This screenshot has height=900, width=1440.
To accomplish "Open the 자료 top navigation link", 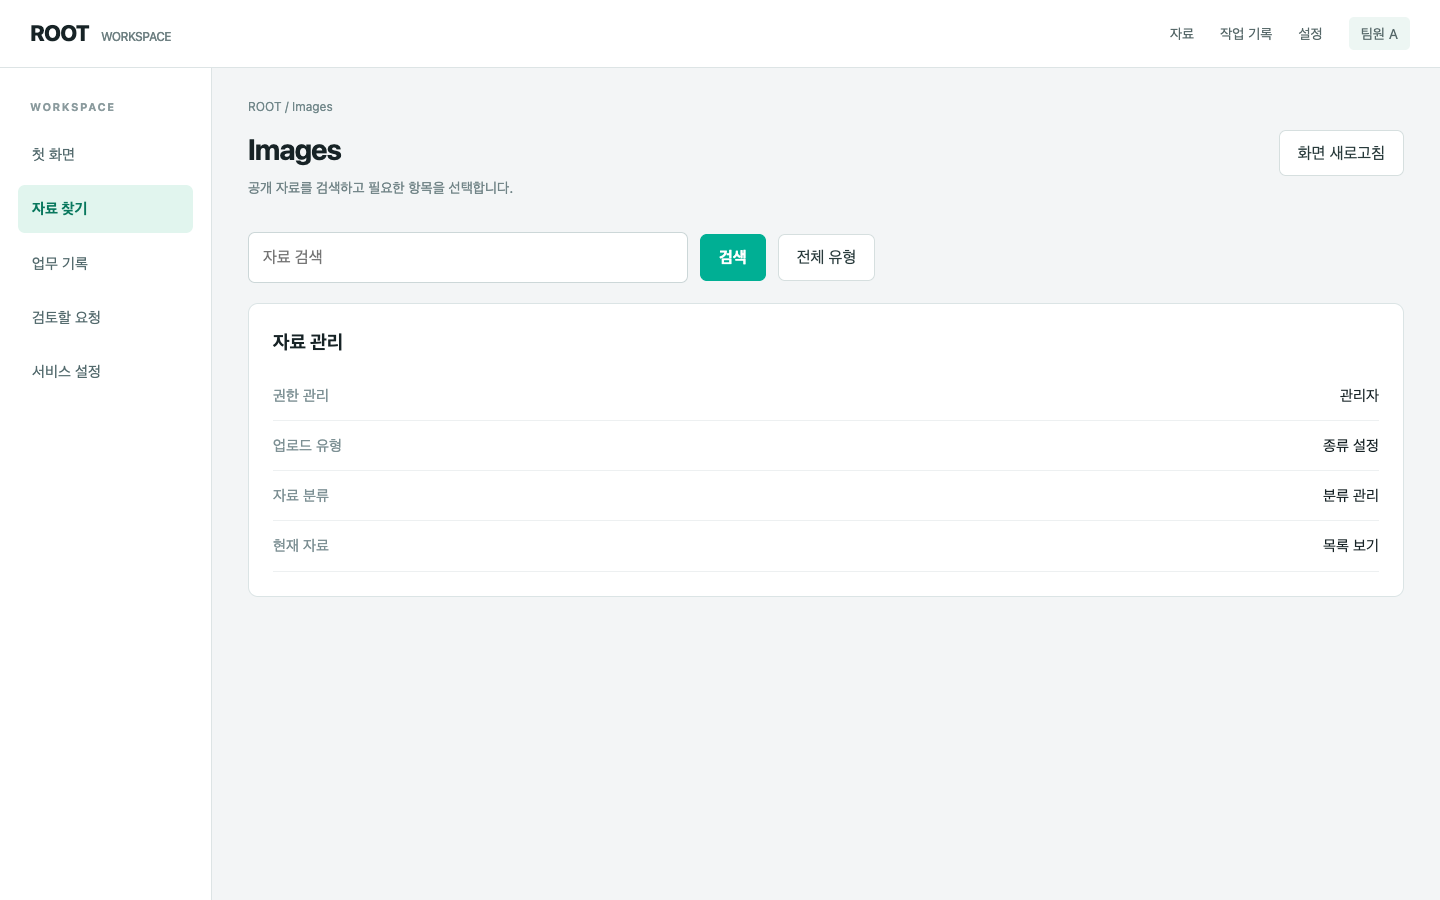I will click(x=1182, y=34).
